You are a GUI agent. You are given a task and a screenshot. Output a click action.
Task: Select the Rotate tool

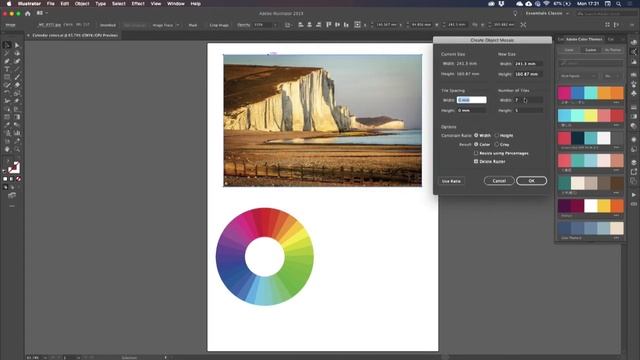tap(7, 93)
